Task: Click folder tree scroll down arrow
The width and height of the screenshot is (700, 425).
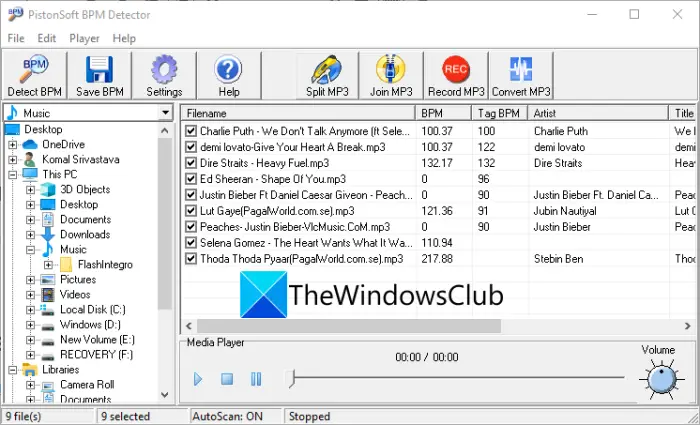Action: [165, 395]
